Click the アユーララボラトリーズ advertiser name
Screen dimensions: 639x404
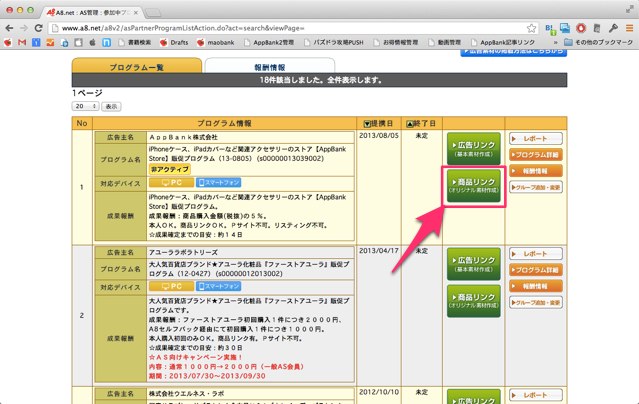[183, 252]
